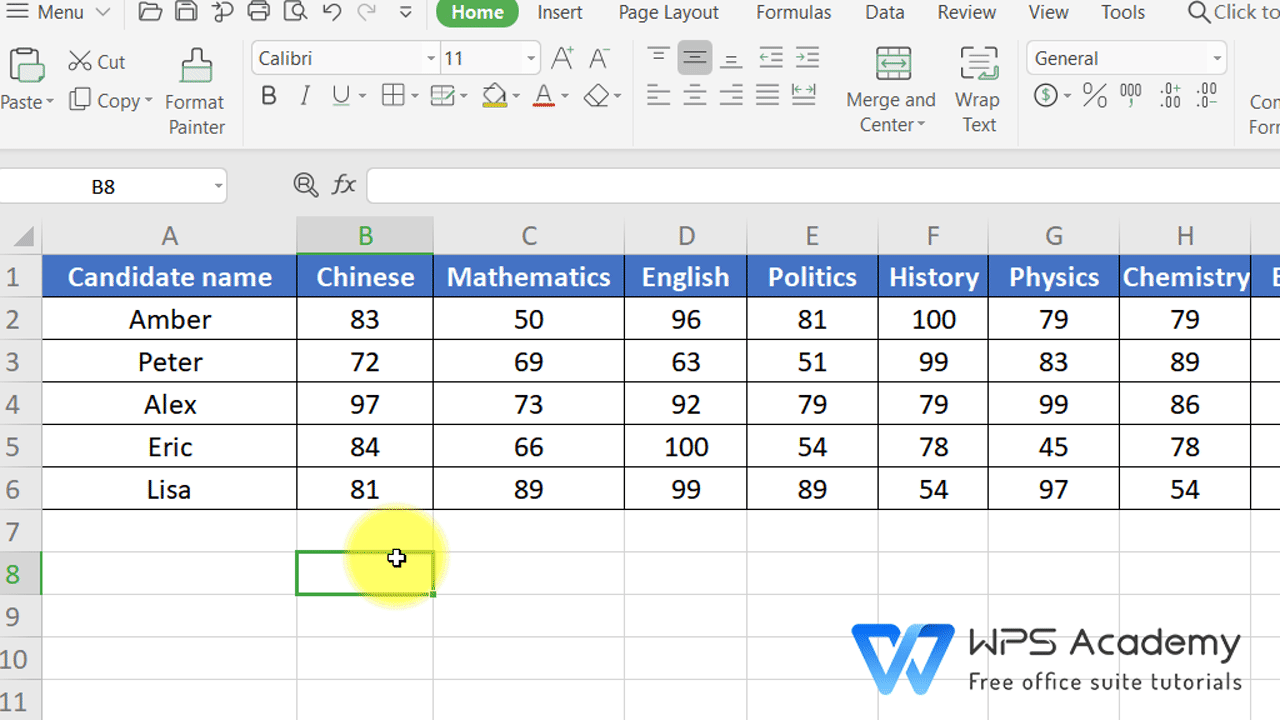Click the Justify alignment icon
This screenshot has height=720, width=1280.
click(x=767, y=96)
